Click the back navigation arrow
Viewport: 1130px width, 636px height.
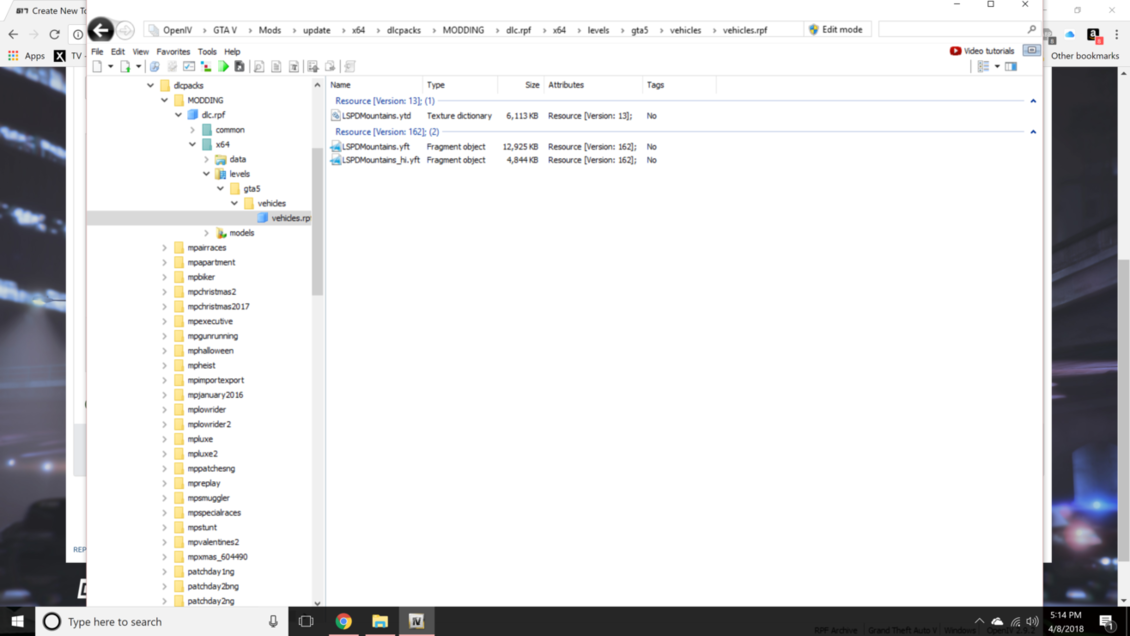tap(100, 30)
